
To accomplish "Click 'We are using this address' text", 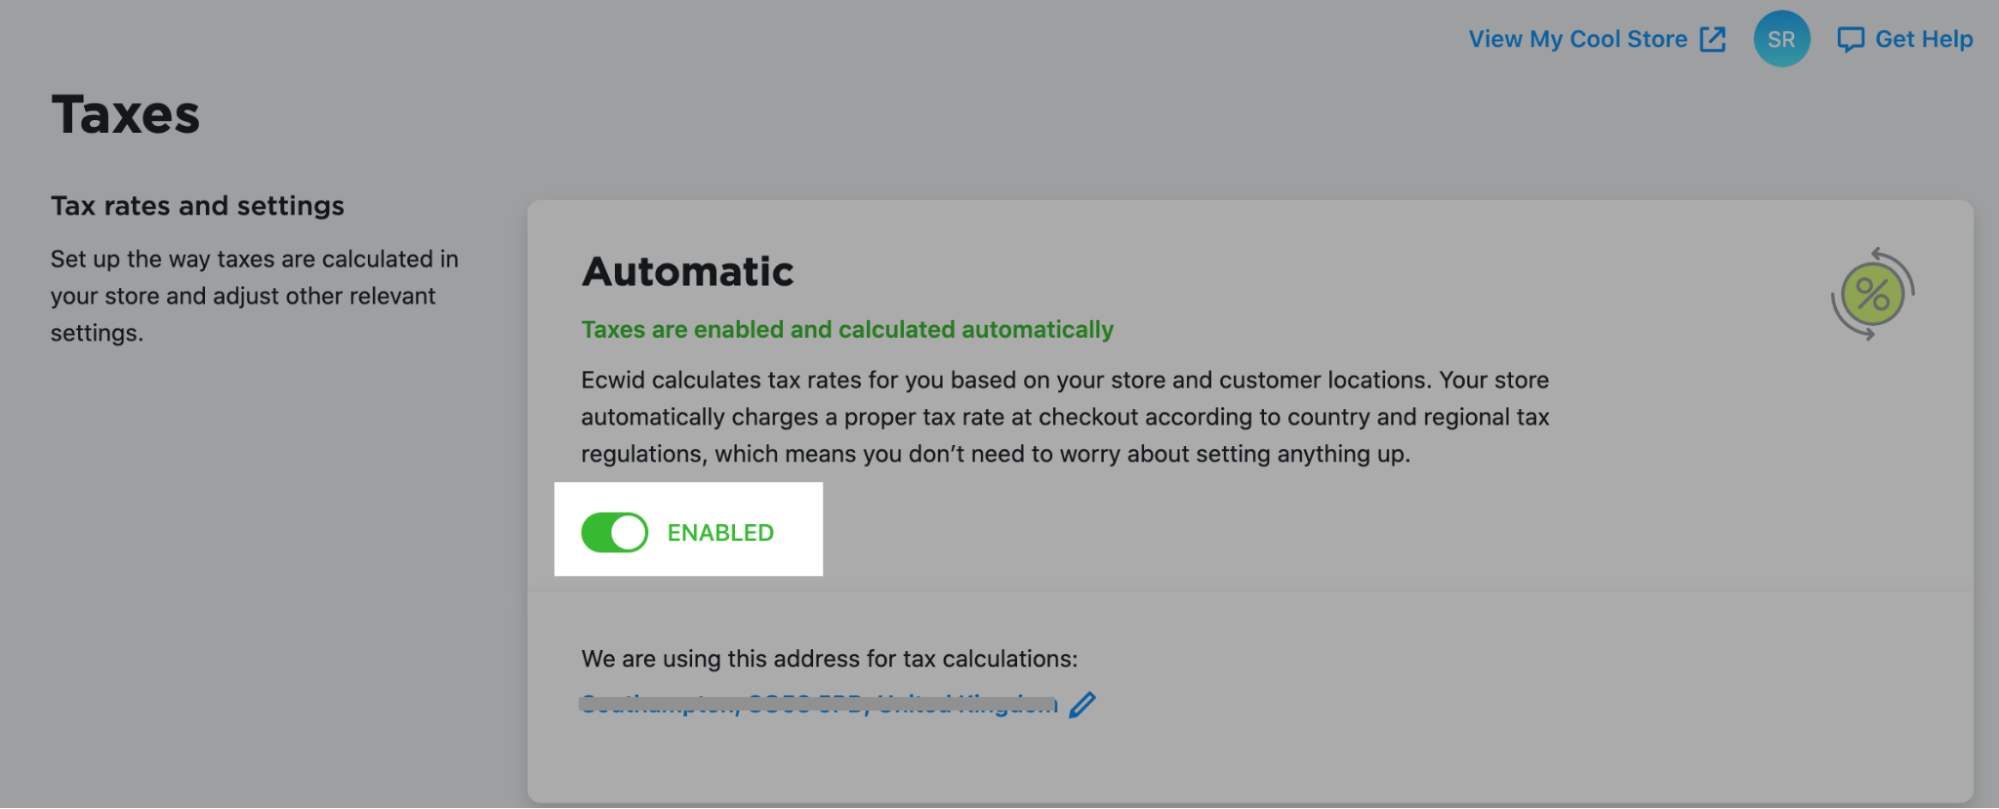I will point(829,659).
